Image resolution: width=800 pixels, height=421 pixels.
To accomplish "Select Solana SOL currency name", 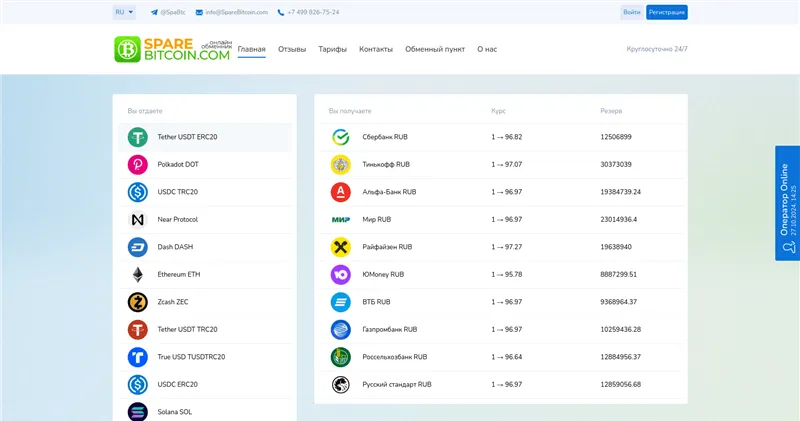I will point(174,412).
